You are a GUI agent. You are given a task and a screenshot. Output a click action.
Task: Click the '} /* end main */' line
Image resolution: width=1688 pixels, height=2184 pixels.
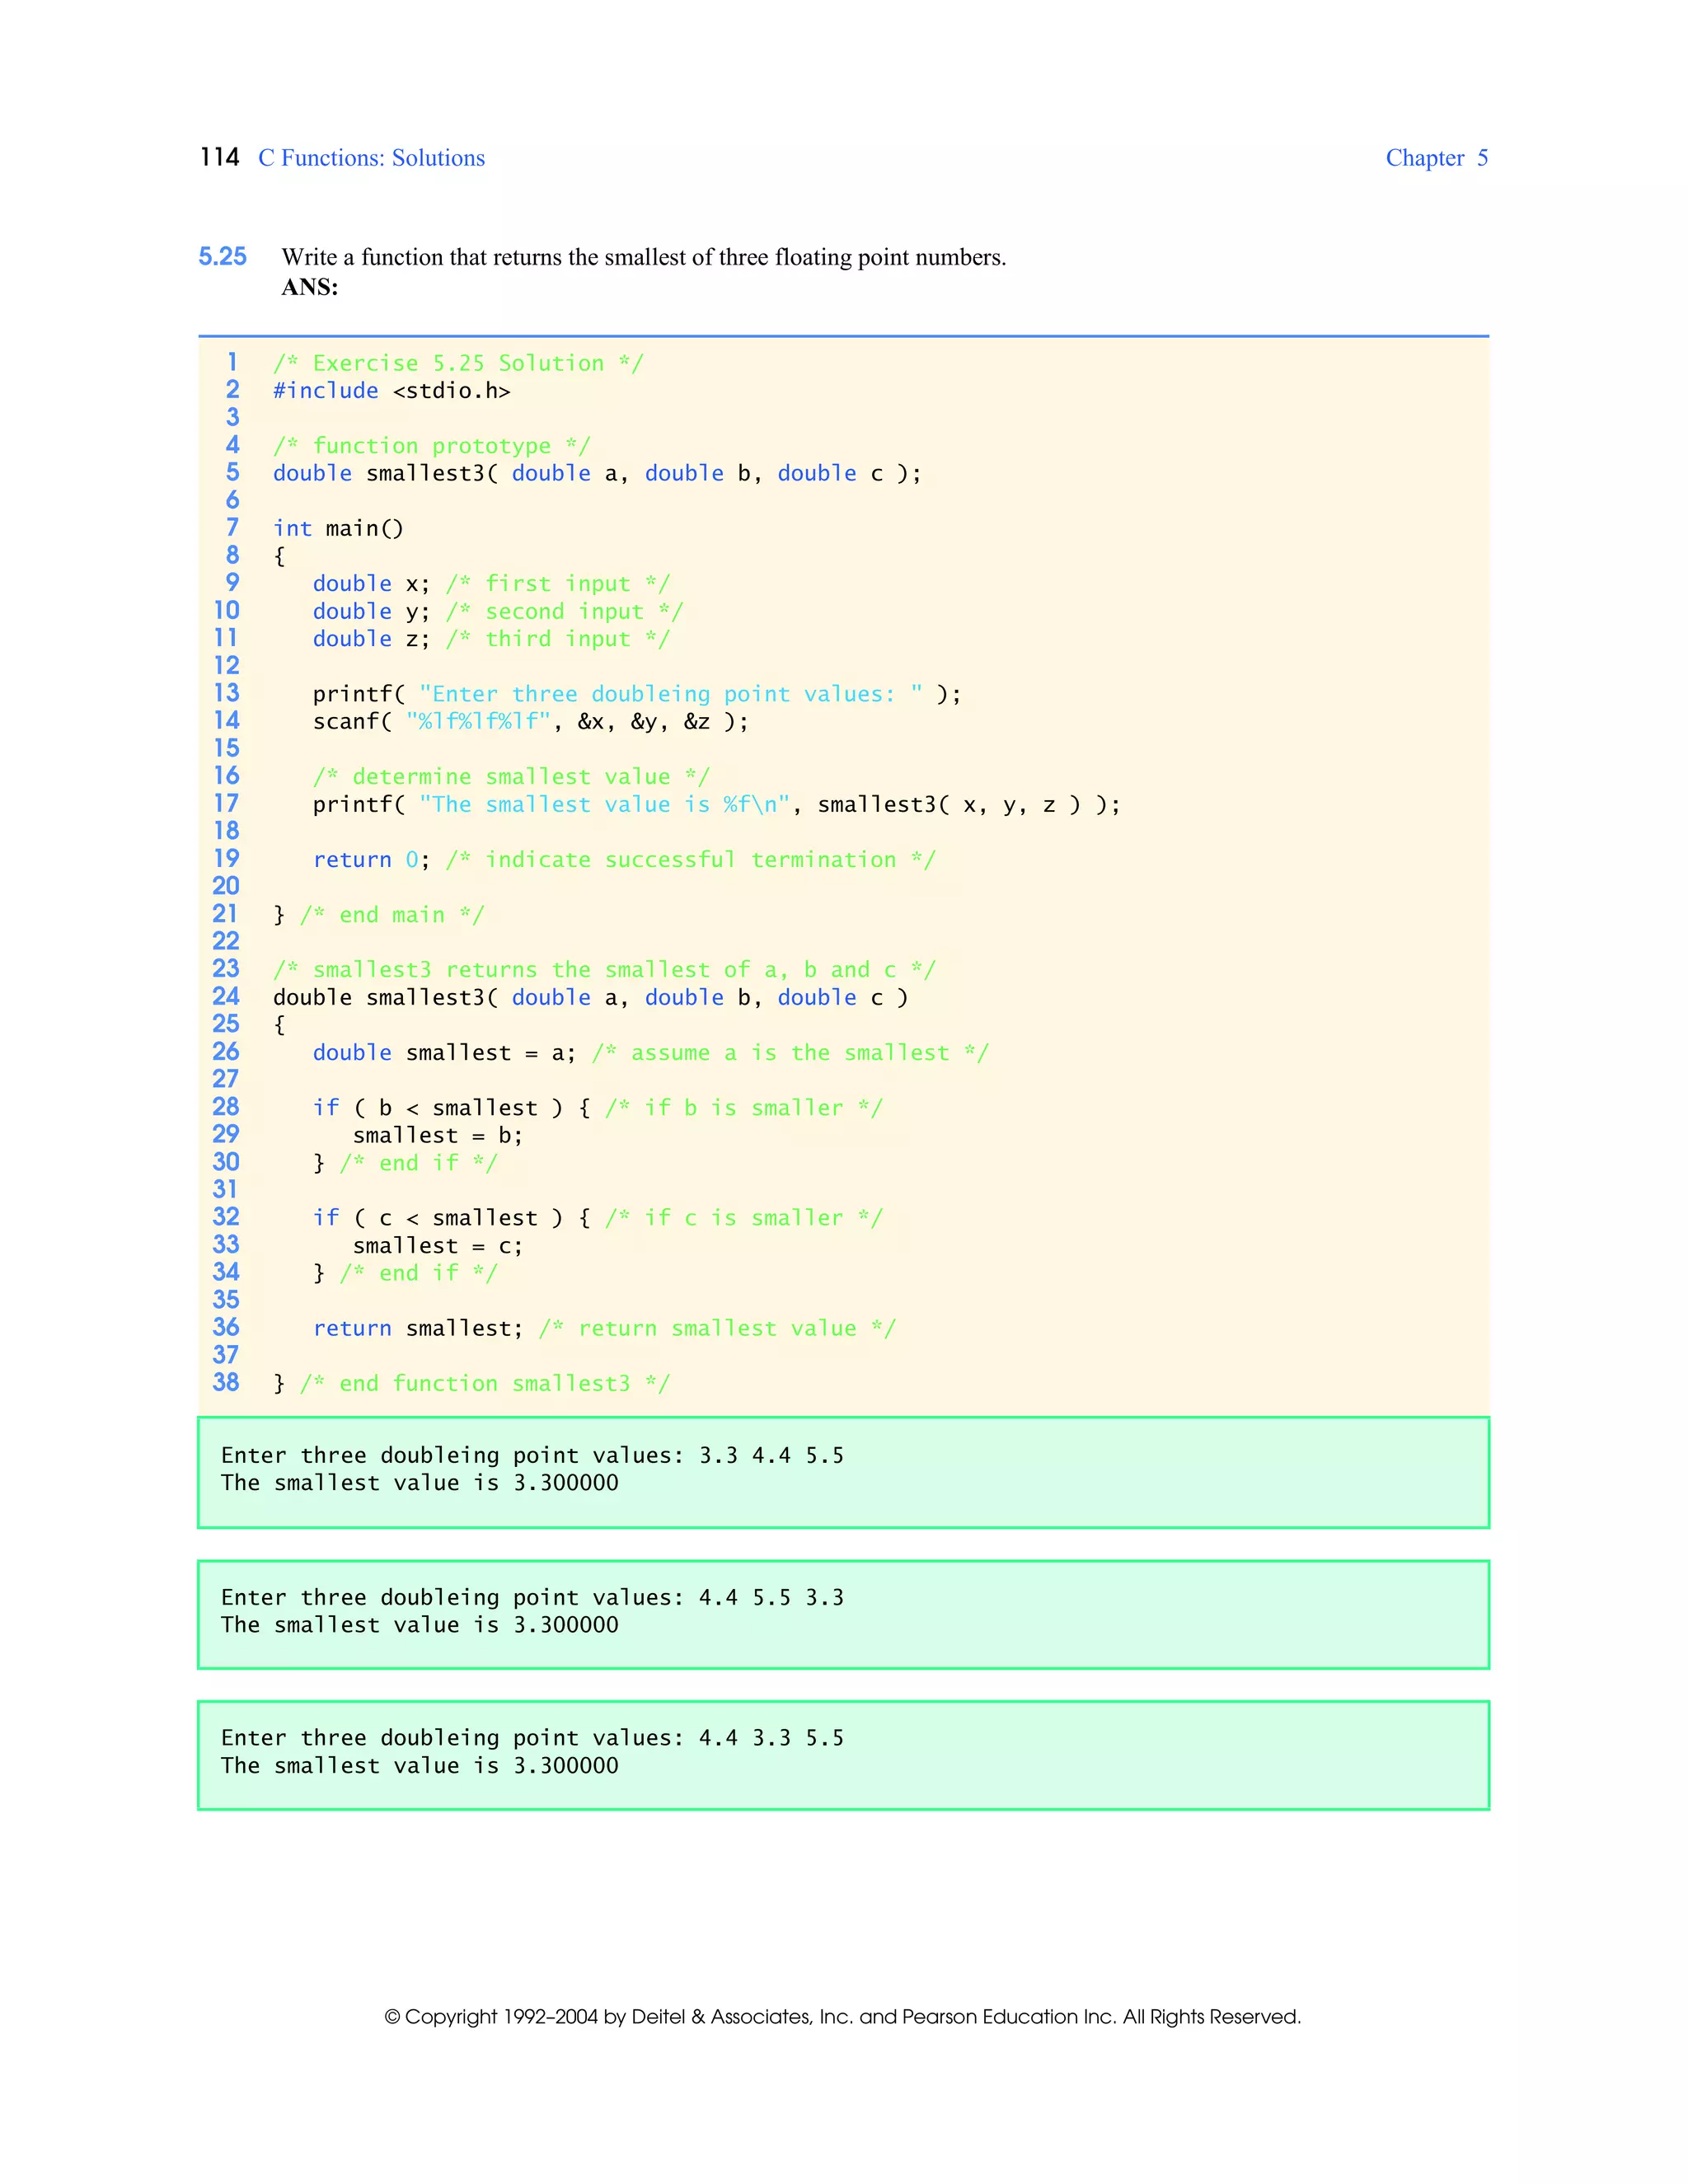pyautogui.click(x=379, y=915)
